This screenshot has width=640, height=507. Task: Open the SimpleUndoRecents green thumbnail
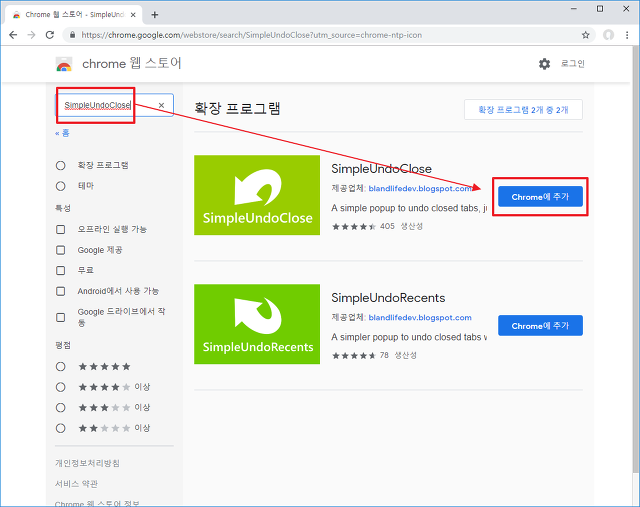pyautogui.click(x=257, y=324)
